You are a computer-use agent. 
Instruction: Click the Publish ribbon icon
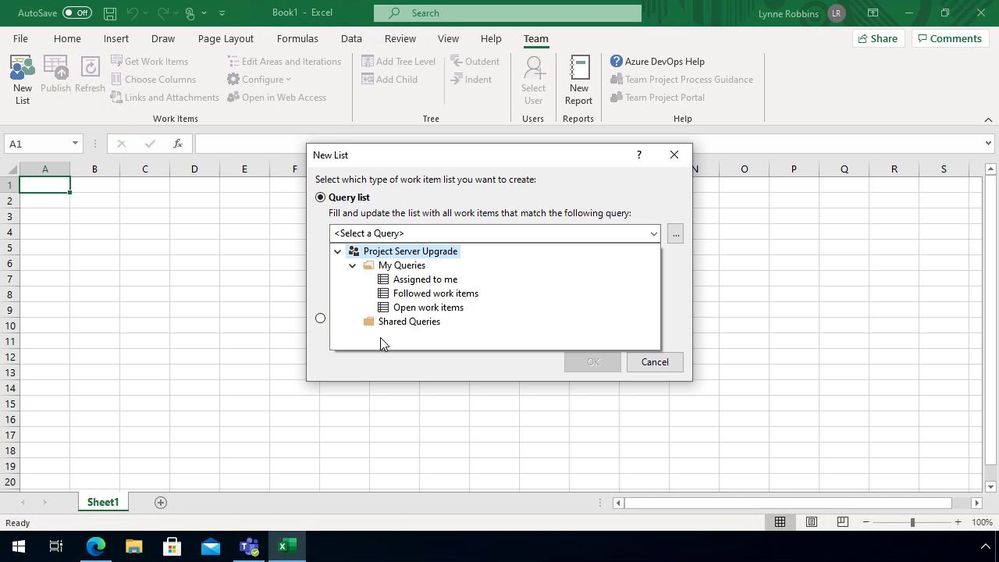click(55, 75)
